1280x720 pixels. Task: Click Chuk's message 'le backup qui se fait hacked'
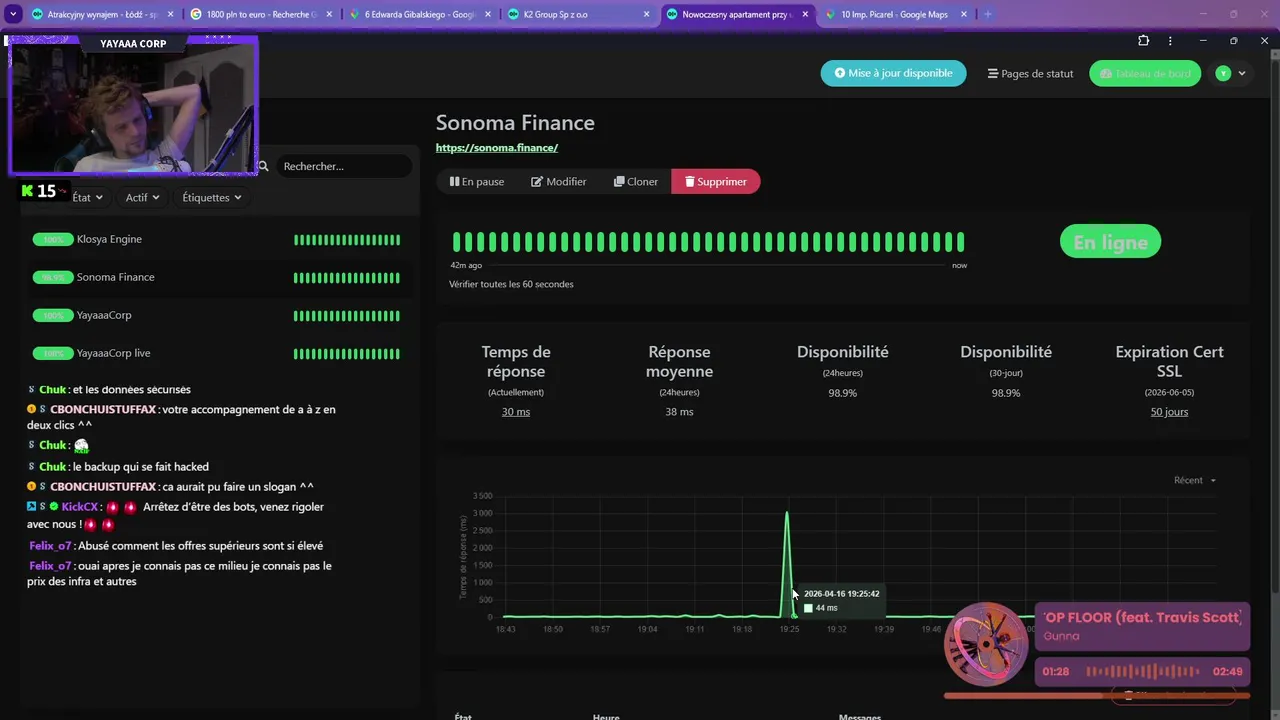(118, 467)
